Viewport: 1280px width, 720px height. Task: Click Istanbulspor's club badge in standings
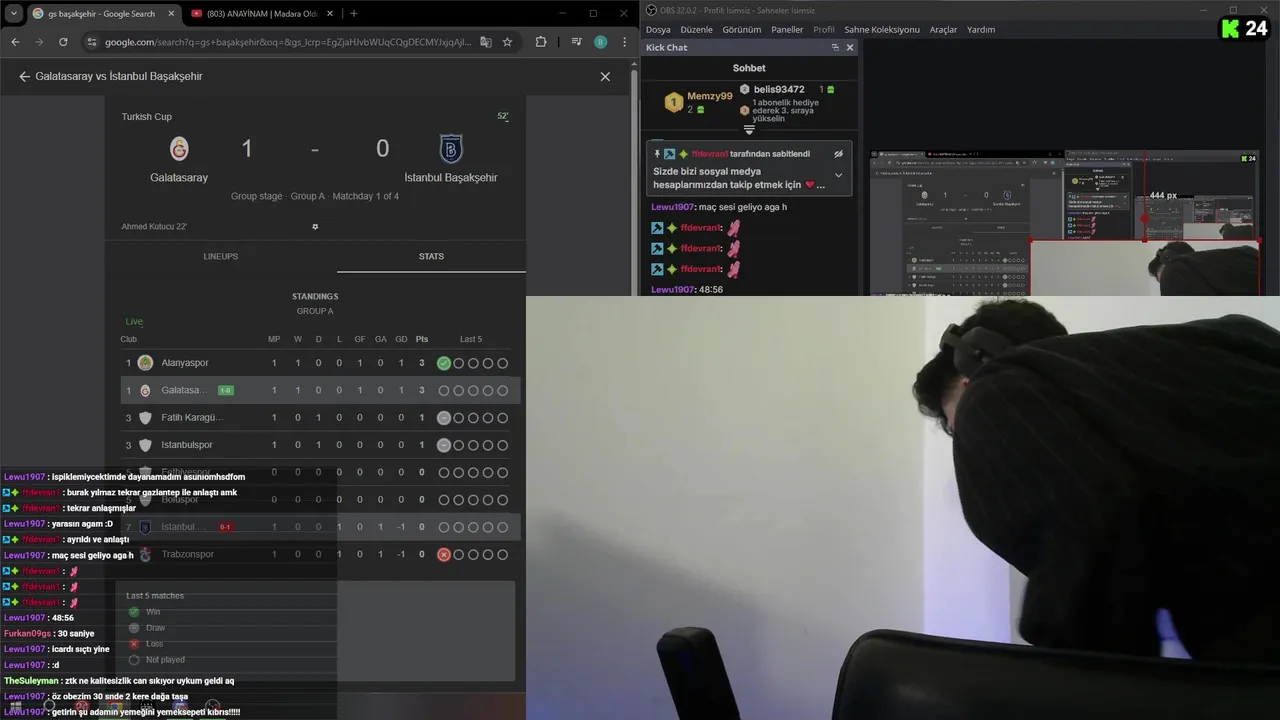[145, 445]
